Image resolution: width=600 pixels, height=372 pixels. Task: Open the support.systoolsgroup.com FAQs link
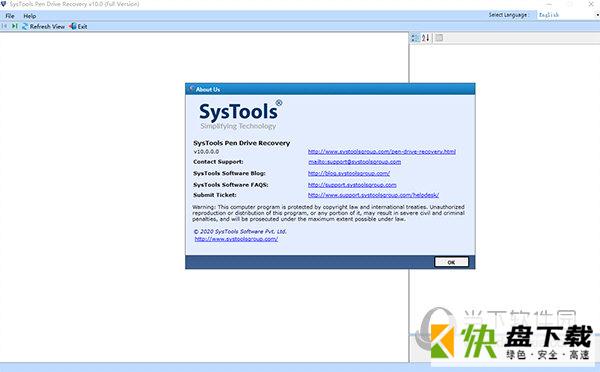[x=352, y=185]
